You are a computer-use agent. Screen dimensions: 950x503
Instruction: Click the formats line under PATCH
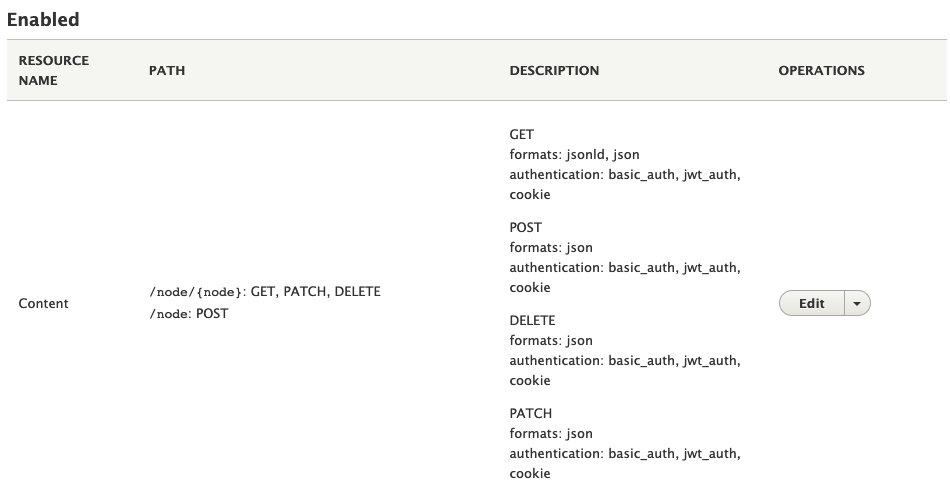pos(551,434)
